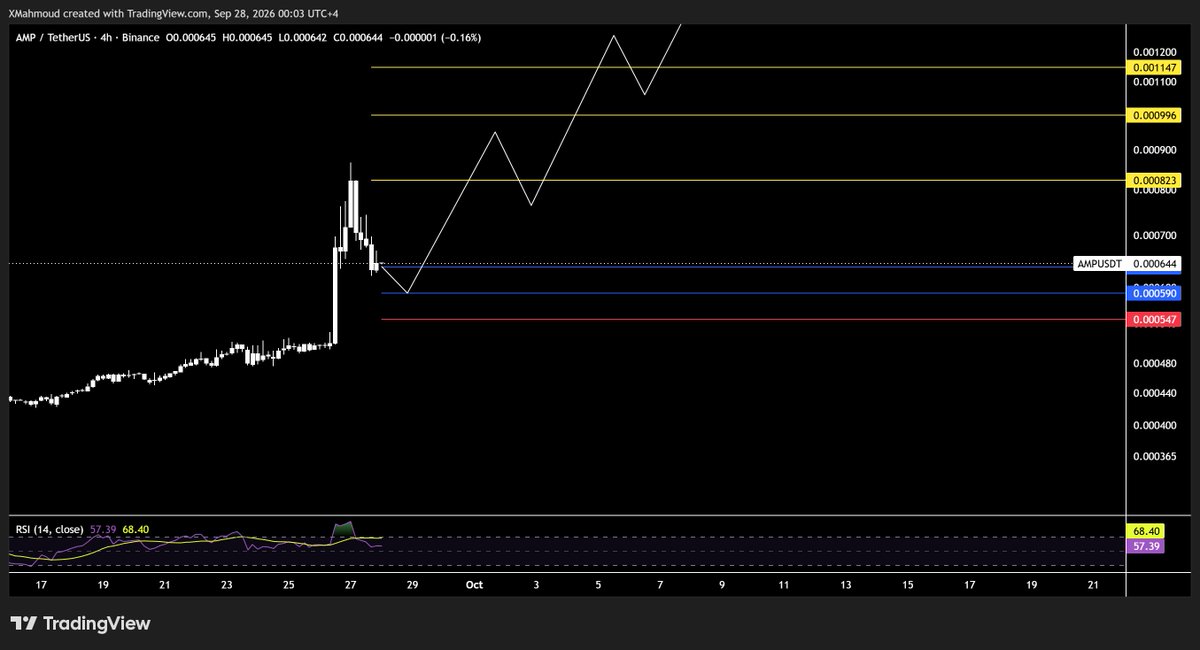Viewport: 1200px width, 650px height.
Task: Click date 9 on the time axis
Action: [722, 584]
